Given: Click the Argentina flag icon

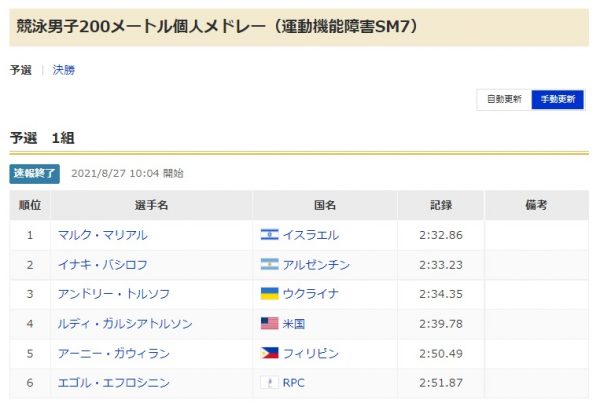Looking at the screenshot, I should pos(268,265).
